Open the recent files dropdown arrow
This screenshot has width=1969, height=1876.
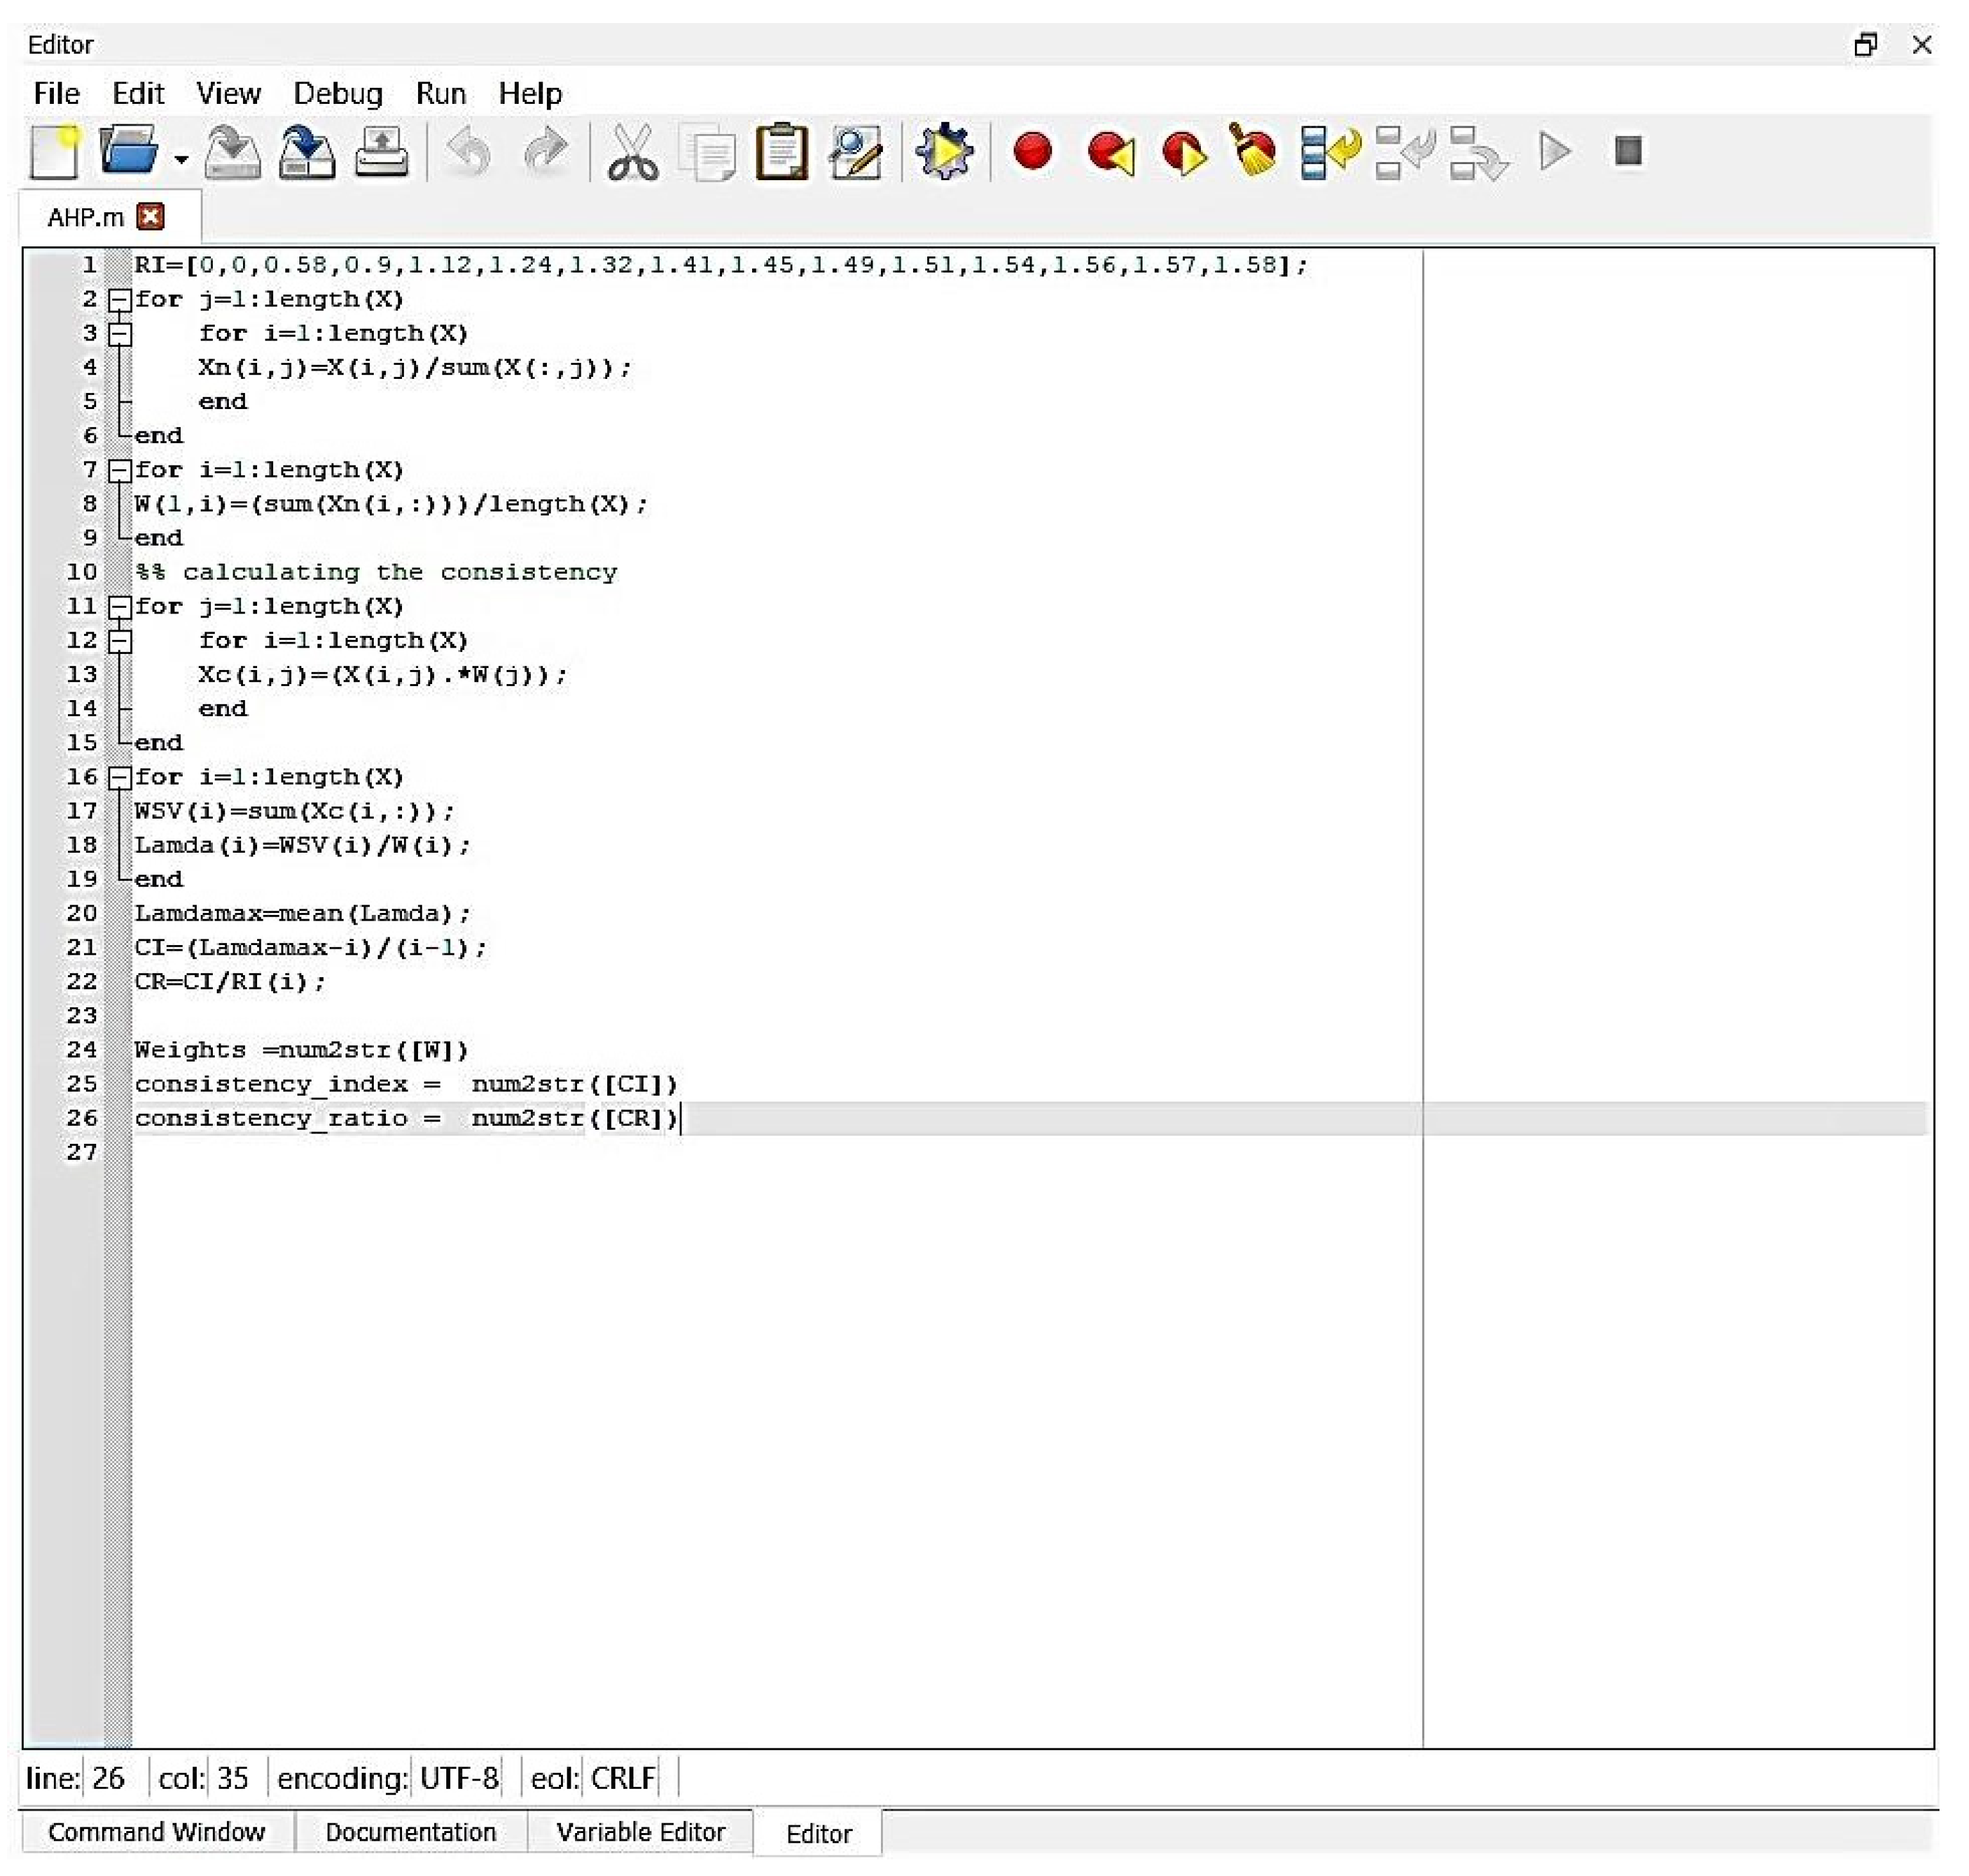click(x=181, y=159)
